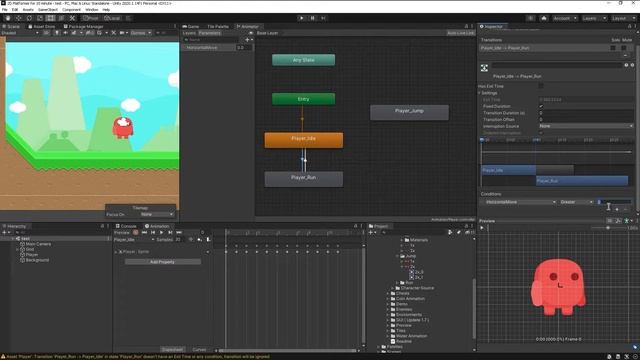This screenshot has width=640, height=360.
Task: Open the Tile Palette tab
Action: [x=218, y=27]
